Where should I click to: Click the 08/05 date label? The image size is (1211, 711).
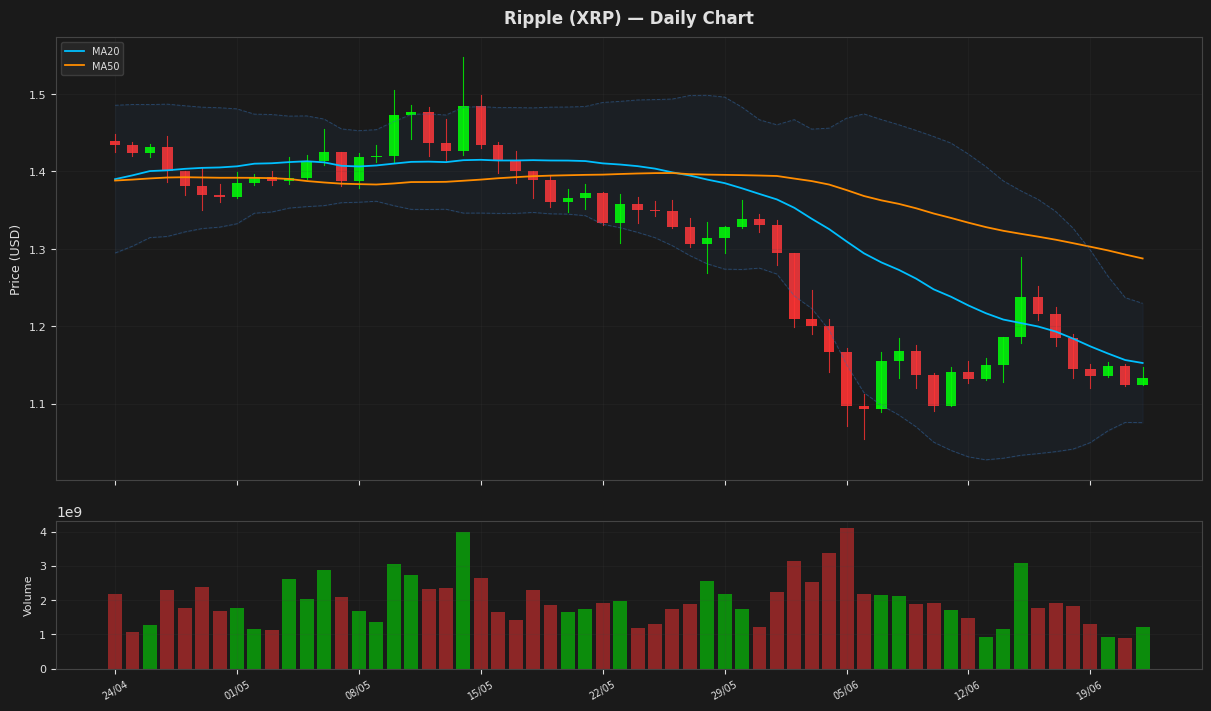(358, 690)
